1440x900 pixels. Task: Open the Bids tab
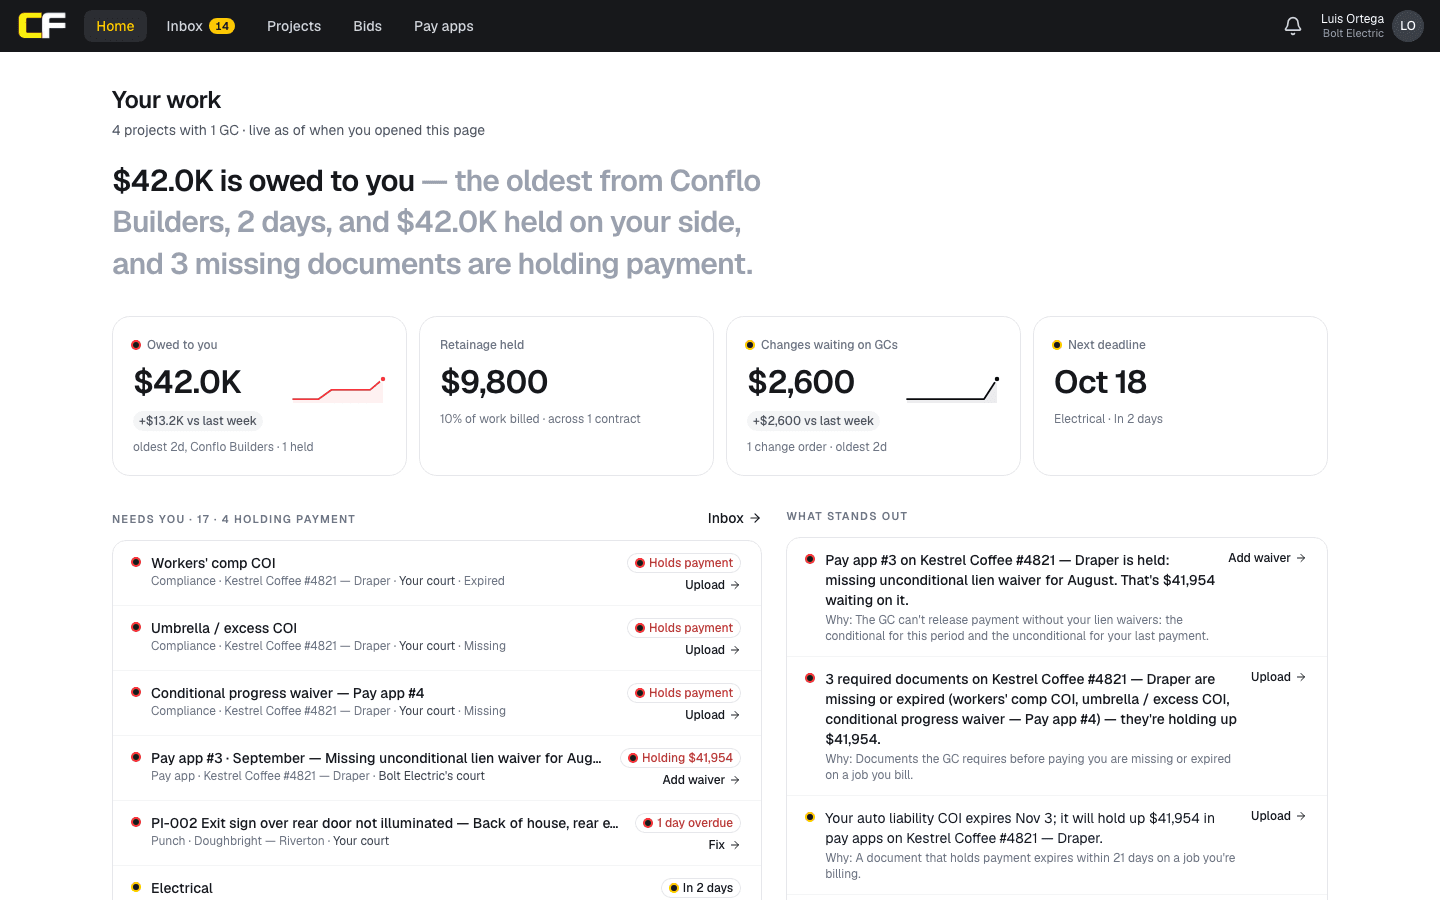[x=367, y=26]
